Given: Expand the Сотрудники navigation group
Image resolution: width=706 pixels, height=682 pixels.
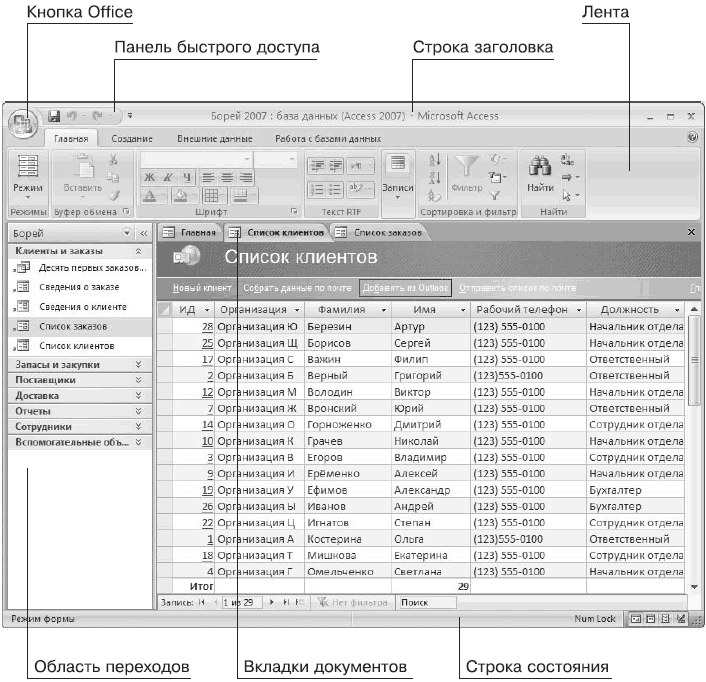Looking at the screenshot, I should 139,425.
